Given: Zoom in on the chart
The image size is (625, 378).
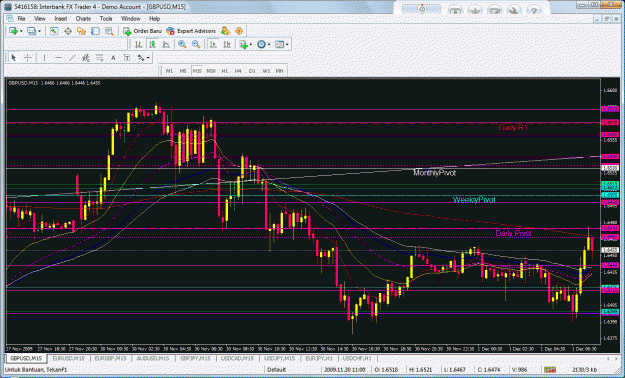Looking at the screenshot, I should (x=182, y=45).
